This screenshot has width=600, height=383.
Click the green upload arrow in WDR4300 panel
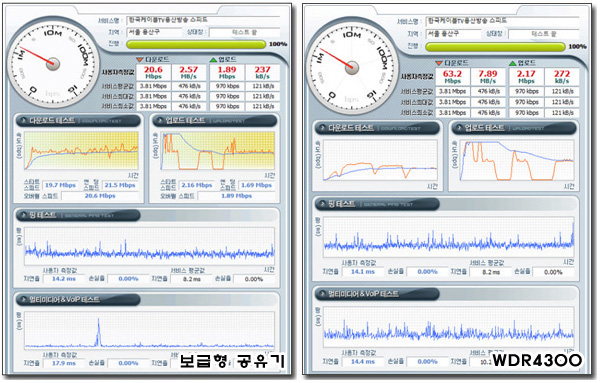point(512,63)
